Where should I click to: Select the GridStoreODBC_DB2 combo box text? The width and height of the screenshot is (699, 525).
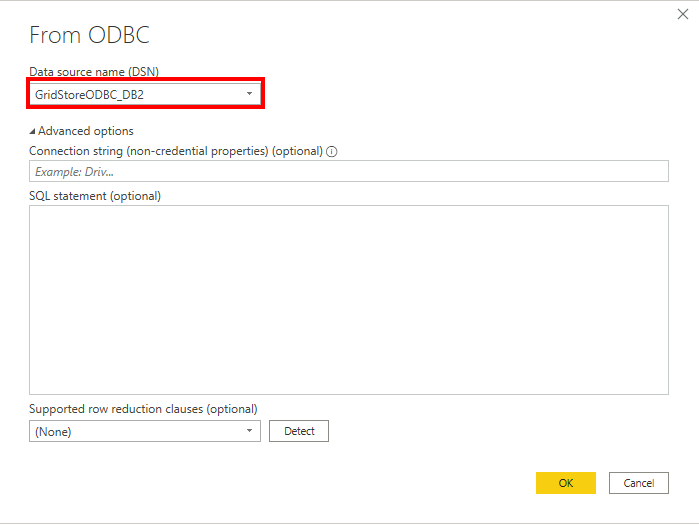click(x=90, y=94)
